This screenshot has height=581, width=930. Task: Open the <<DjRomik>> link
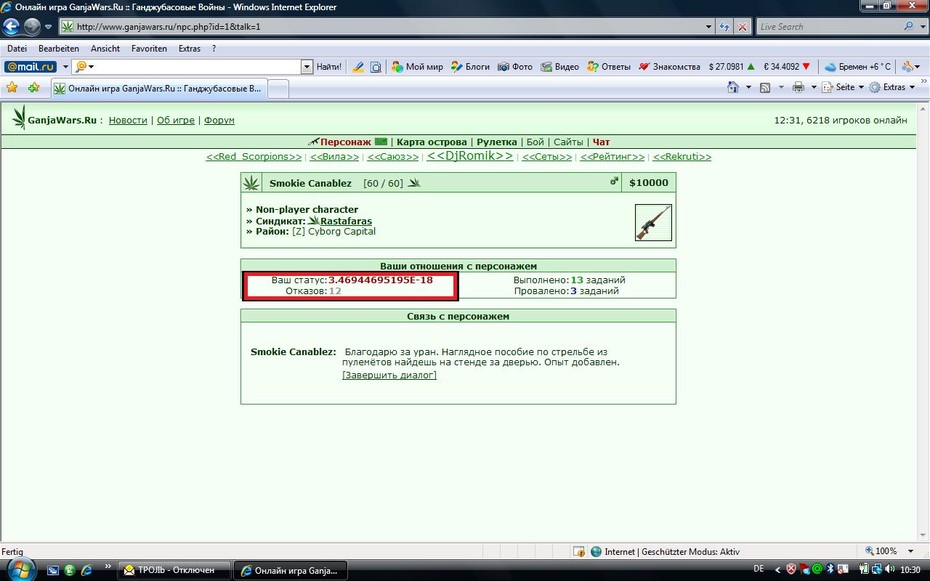click(470, 156)
